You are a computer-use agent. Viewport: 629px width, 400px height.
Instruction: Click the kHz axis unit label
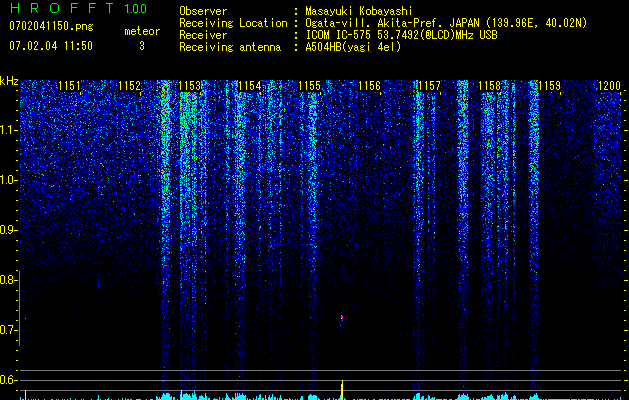(x=9, y=81)
